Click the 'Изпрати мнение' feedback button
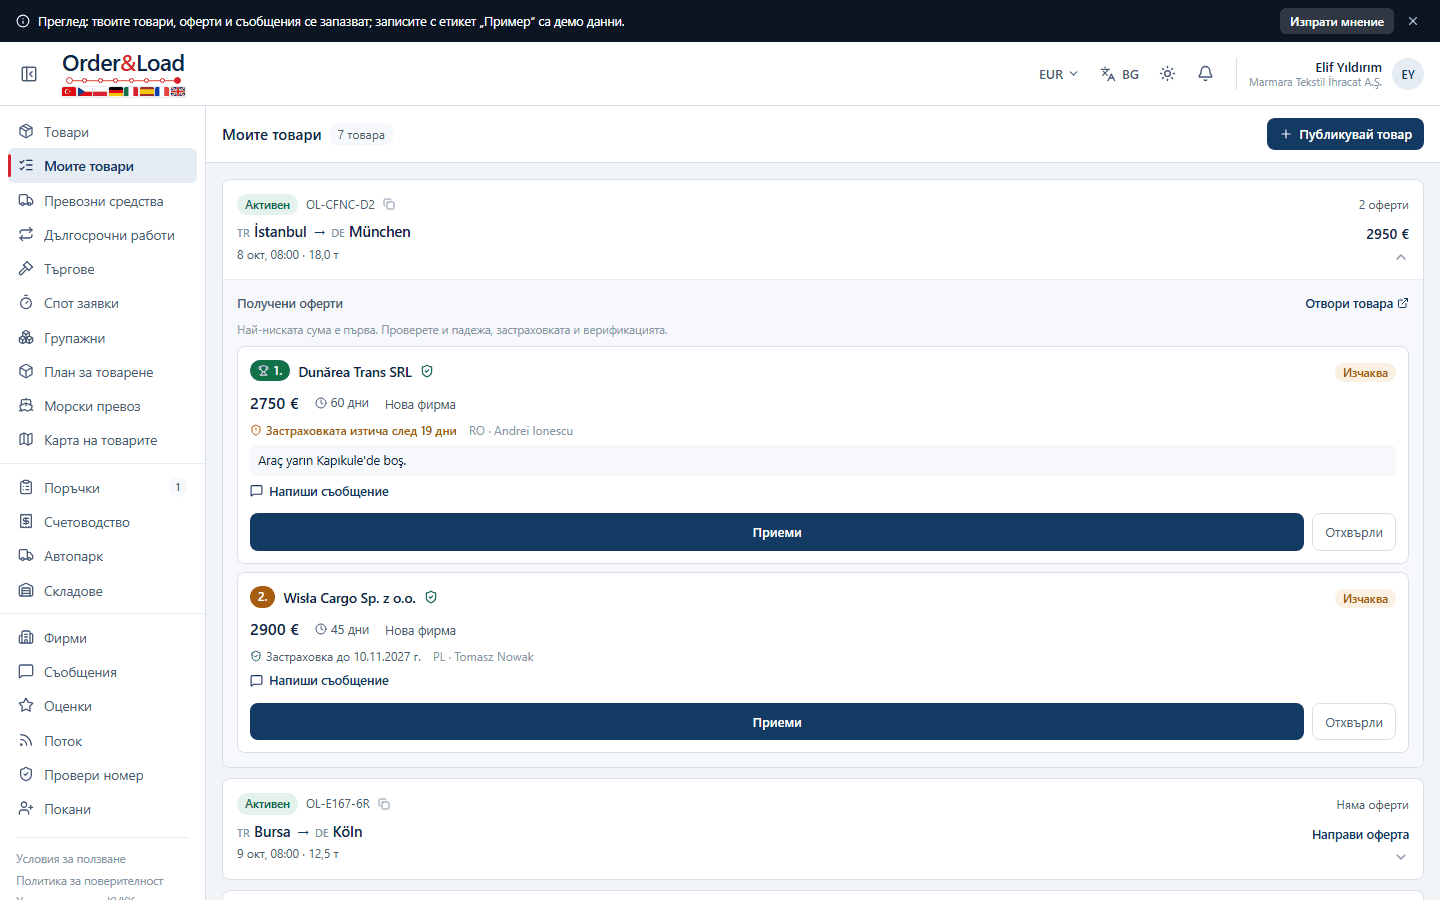 [1337, 21]
